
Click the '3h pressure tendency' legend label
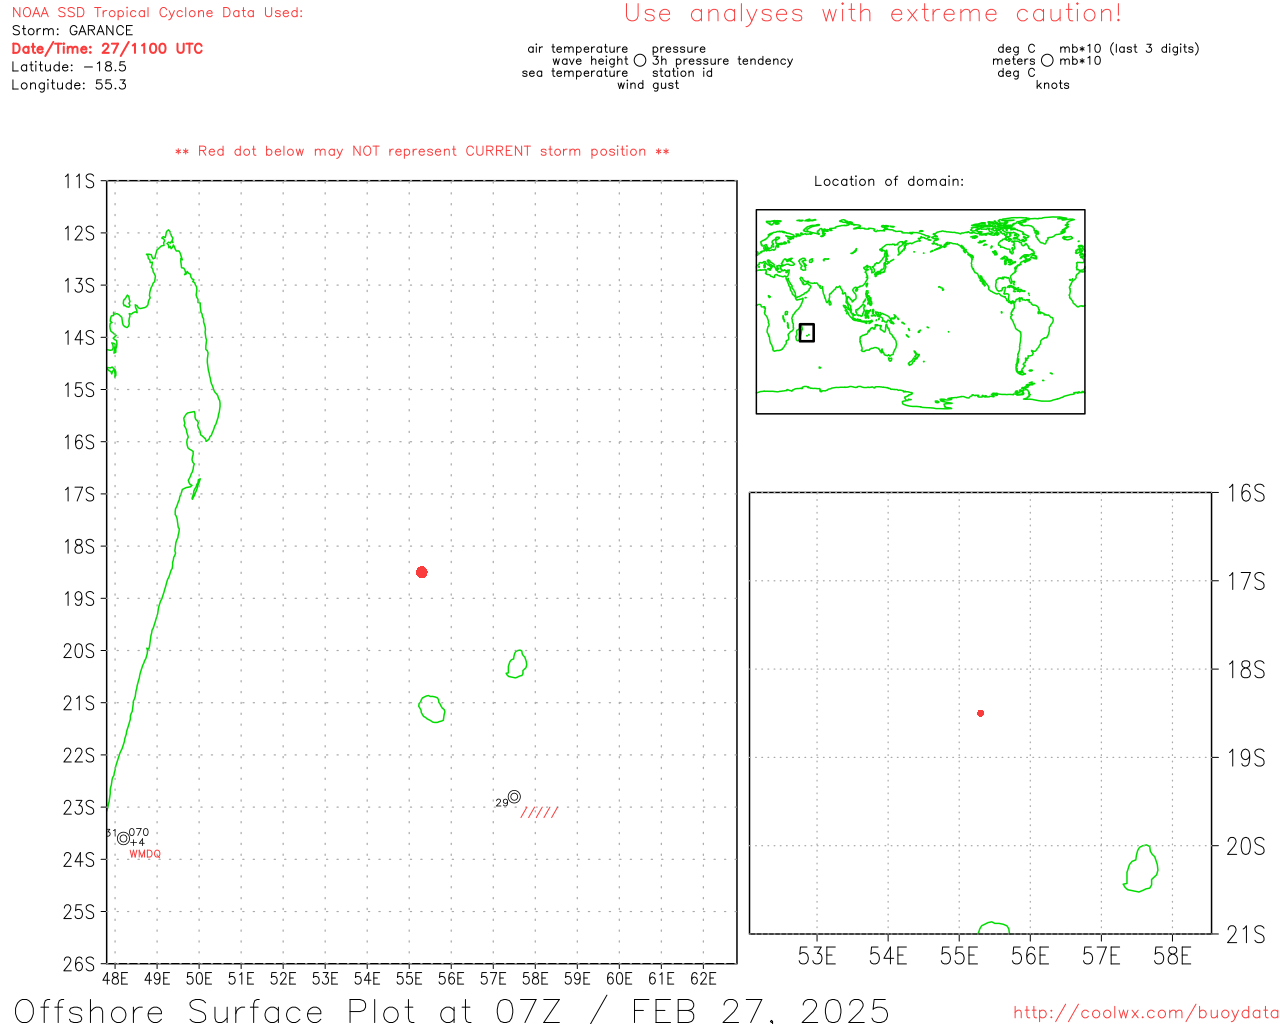tap(723, 60)
